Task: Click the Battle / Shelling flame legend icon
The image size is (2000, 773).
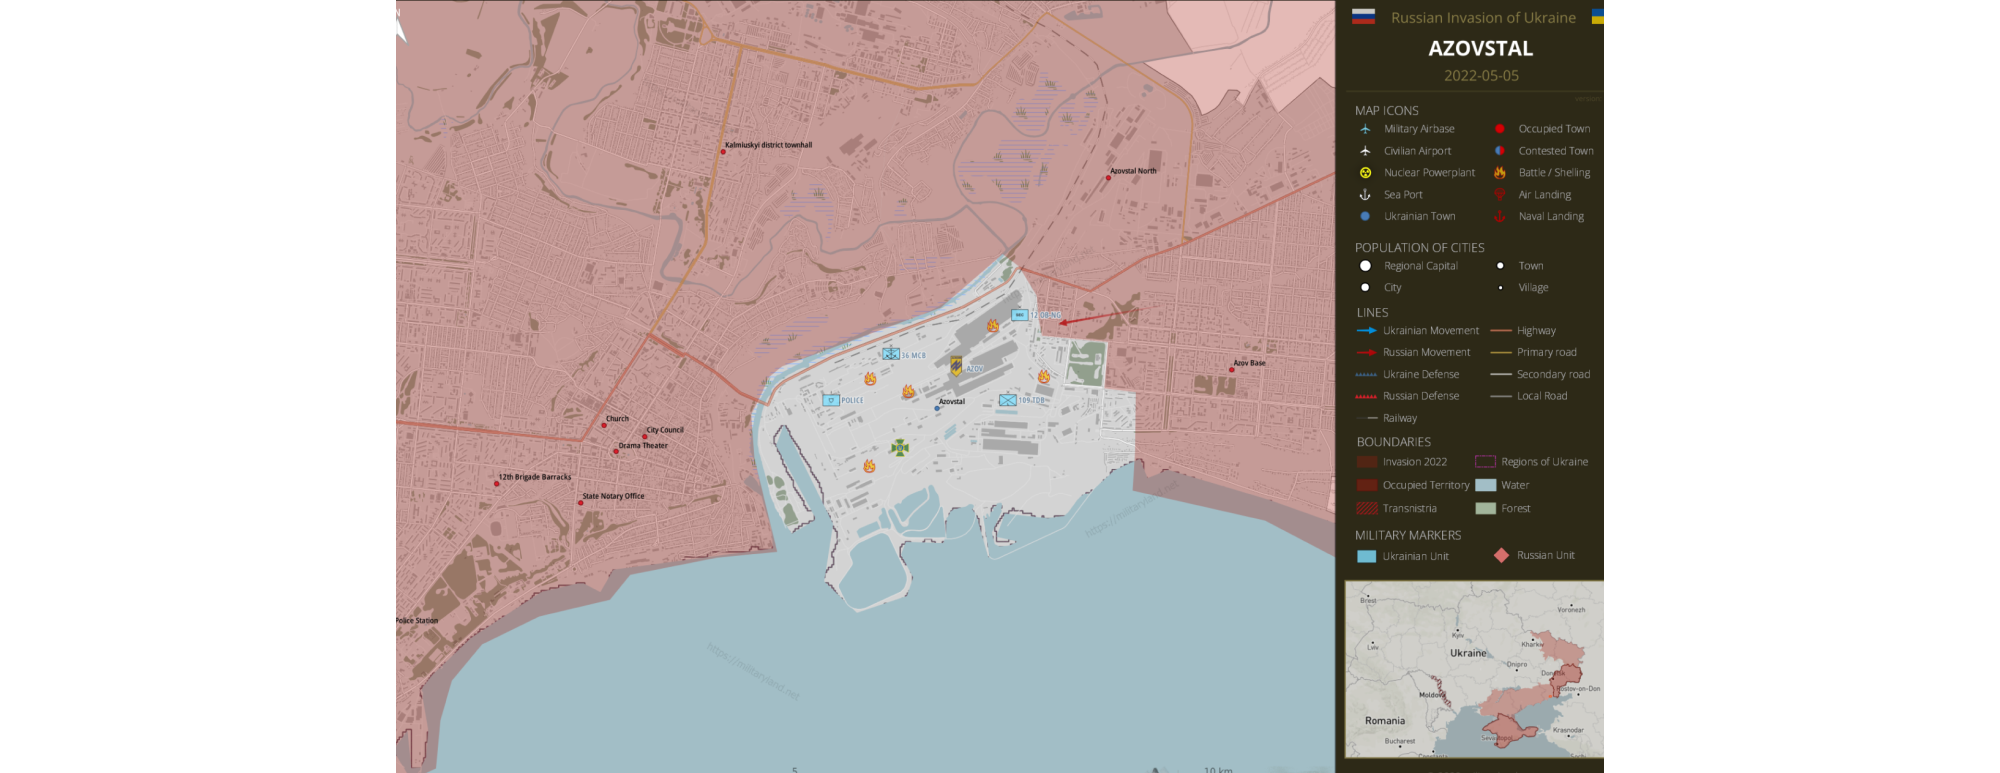Action: [x=1499, y=173]
